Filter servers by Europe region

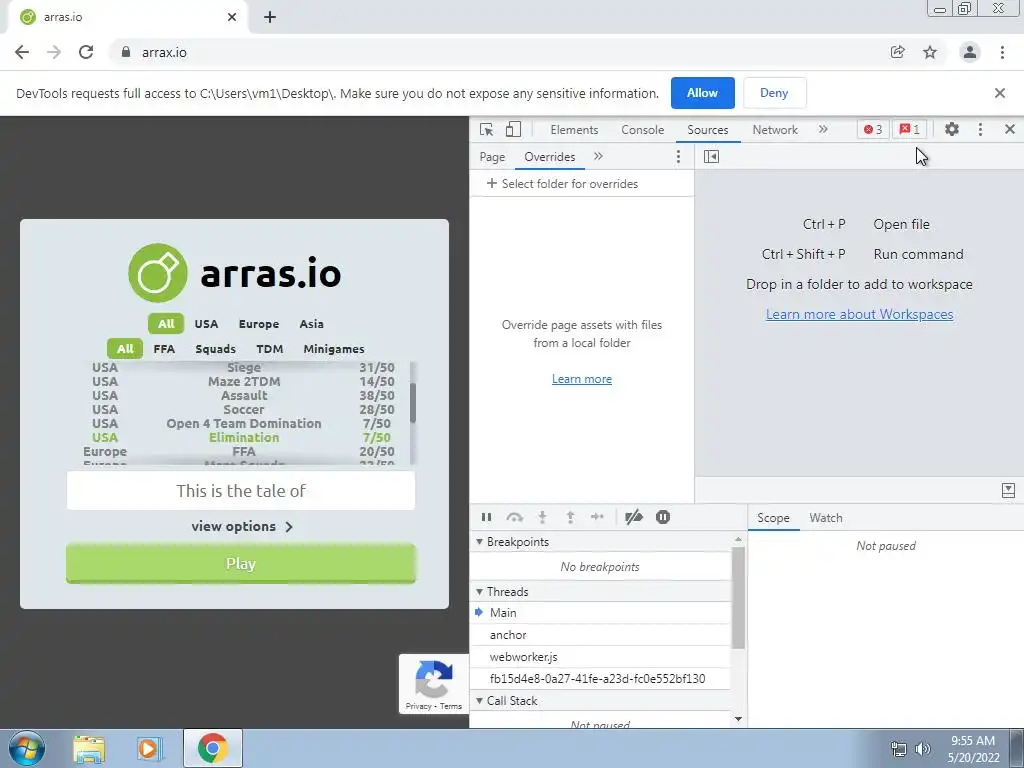(259, 324)
